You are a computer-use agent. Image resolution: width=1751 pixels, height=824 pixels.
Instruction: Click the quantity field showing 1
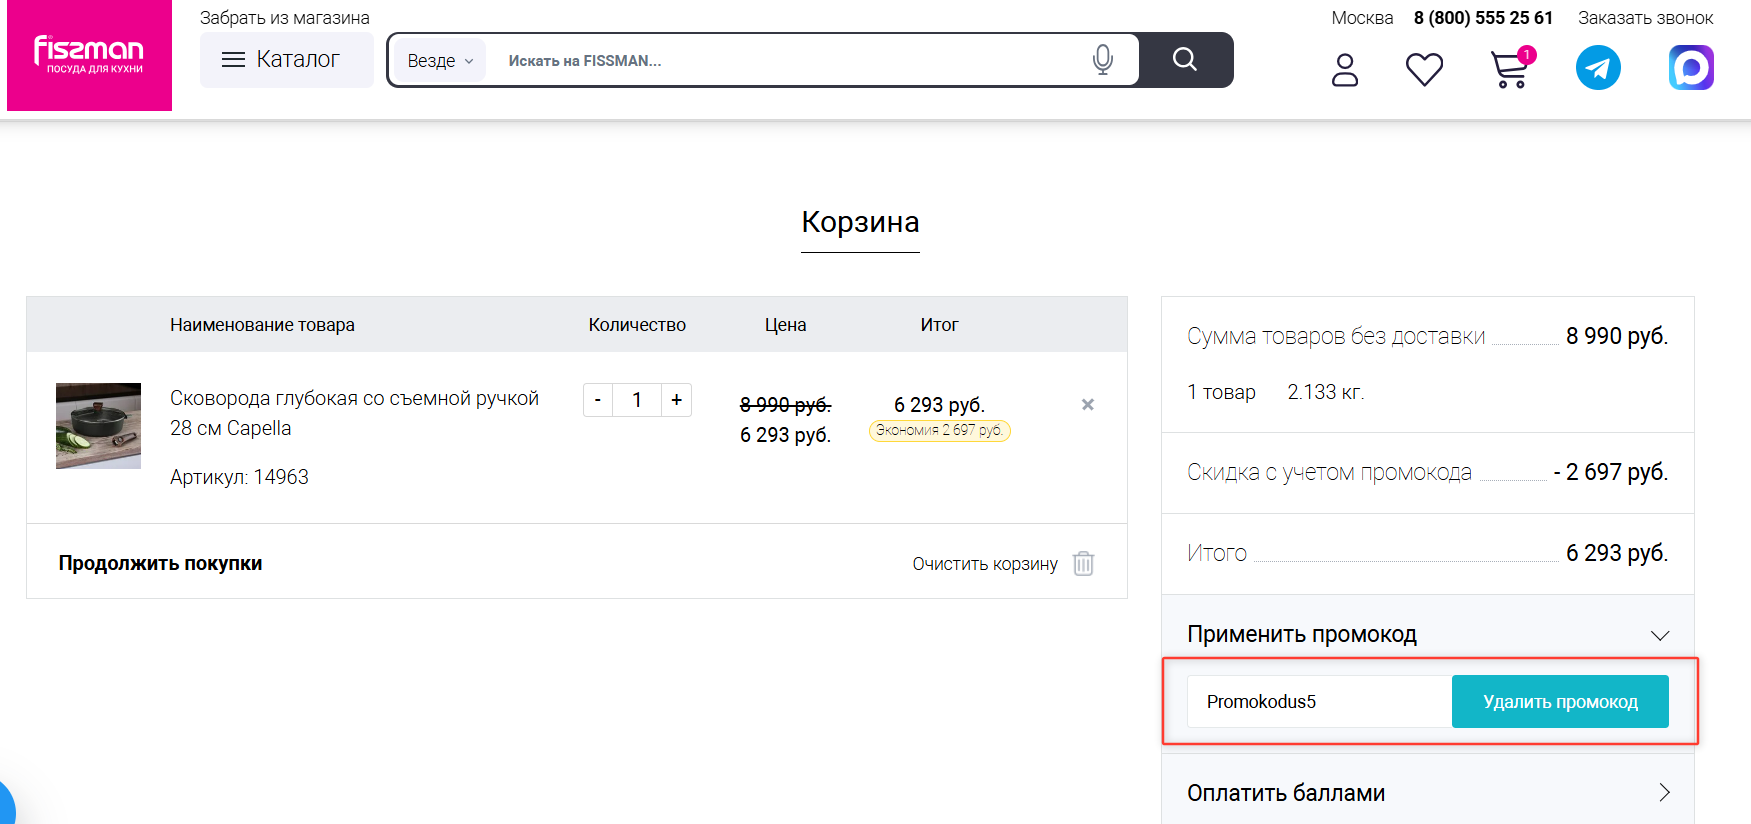coord(637,400)
